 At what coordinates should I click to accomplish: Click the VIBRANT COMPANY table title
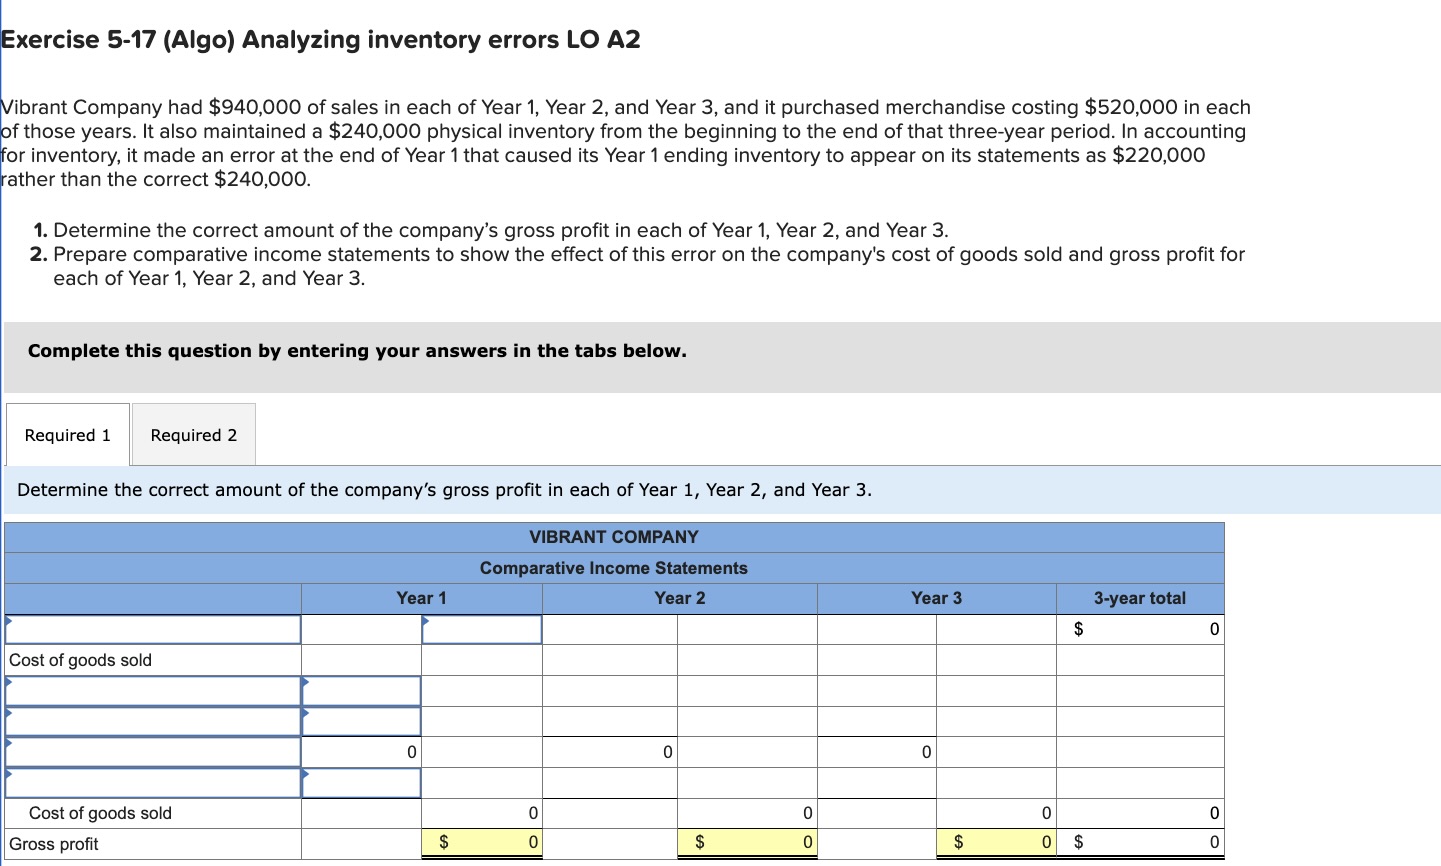point(614,537)
